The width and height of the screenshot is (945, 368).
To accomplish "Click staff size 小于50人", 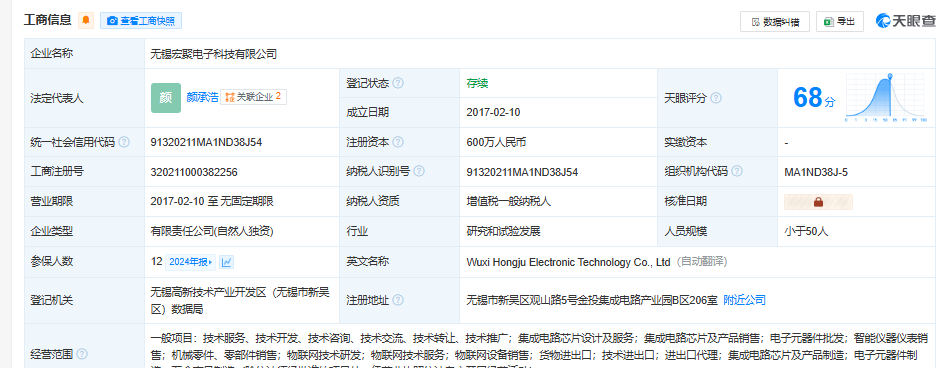I will click(806, 231).
